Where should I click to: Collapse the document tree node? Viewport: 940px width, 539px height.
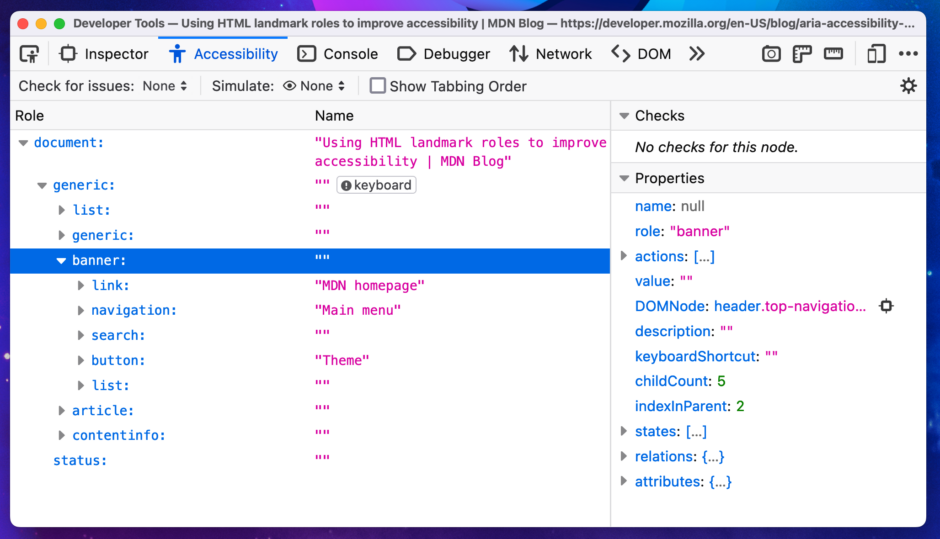(23, 143)
